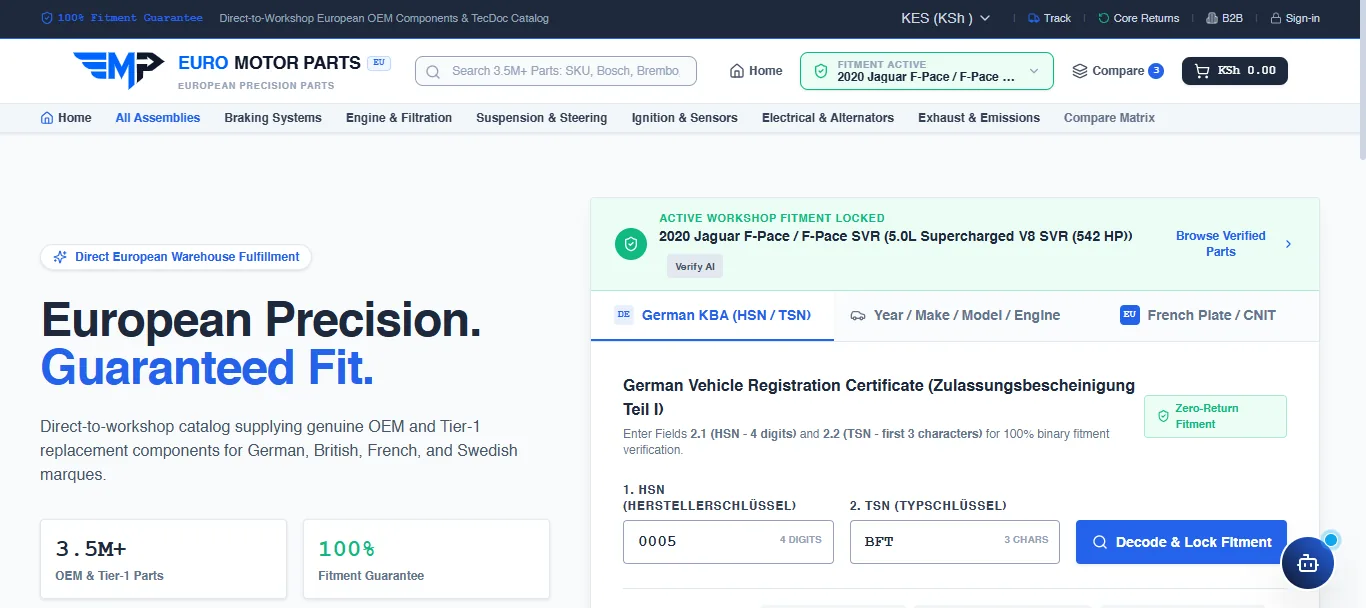Switch to French Plate / CNIT tab
This screenshot has height=608, width=1366.
coord(1198,315)
